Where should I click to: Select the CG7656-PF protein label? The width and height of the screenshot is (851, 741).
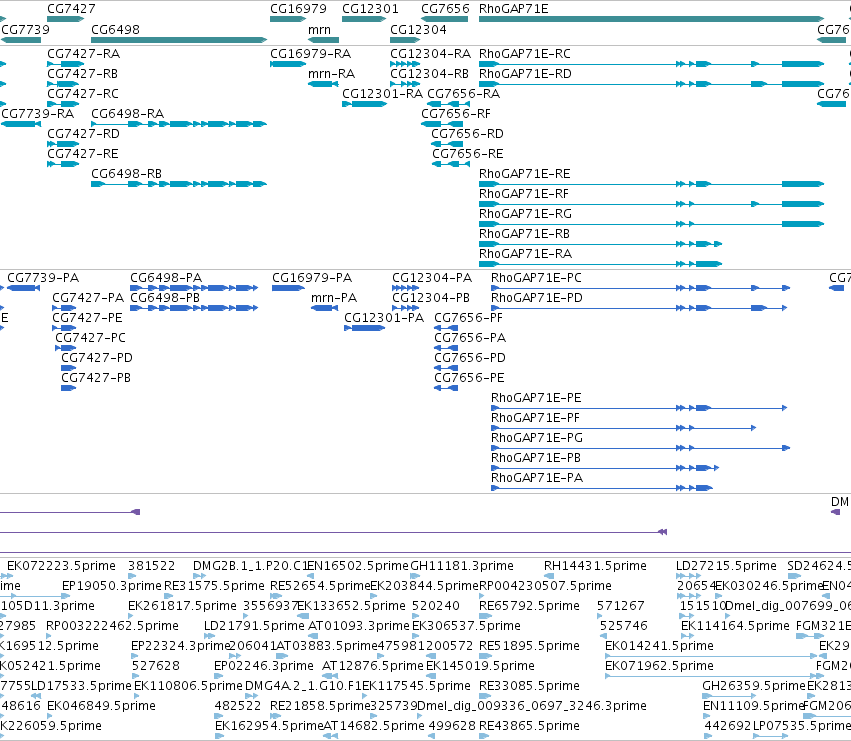click(x=468, y=318)
